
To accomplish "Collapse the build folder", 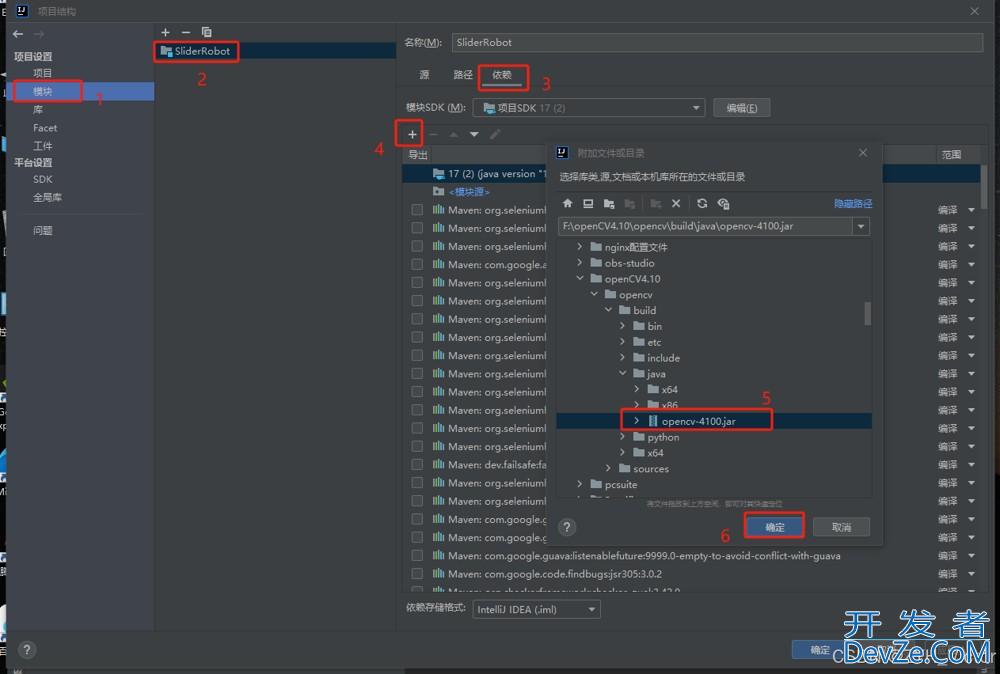I will (x=608, y=310).
